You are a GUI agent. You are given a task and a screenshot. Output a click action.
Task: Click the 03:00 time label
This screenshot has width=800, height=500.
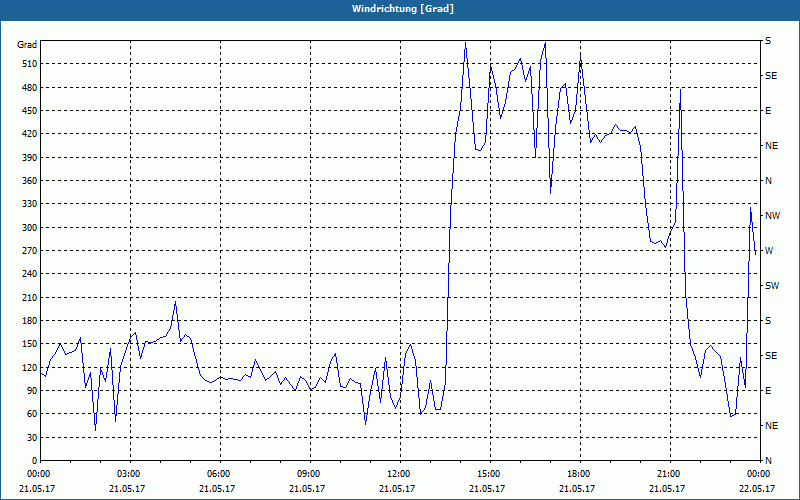click(x=129, y=473)
